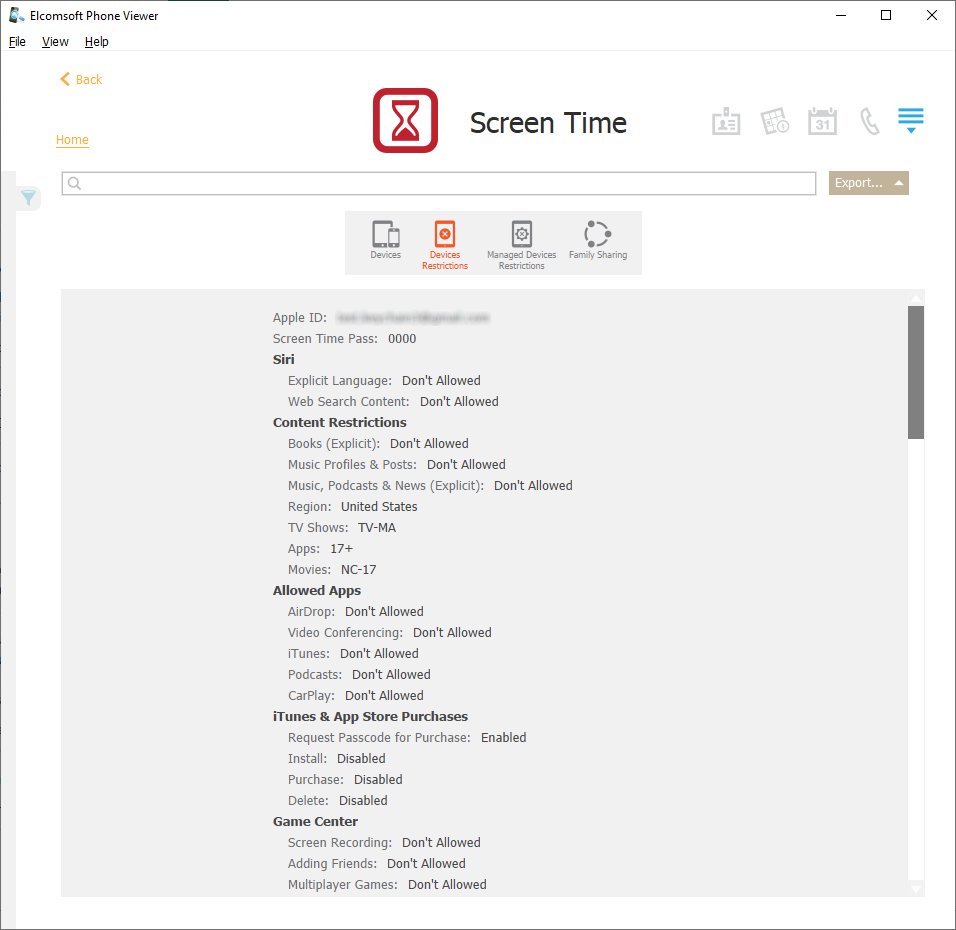Click the contacts card icon

point(726,122)
